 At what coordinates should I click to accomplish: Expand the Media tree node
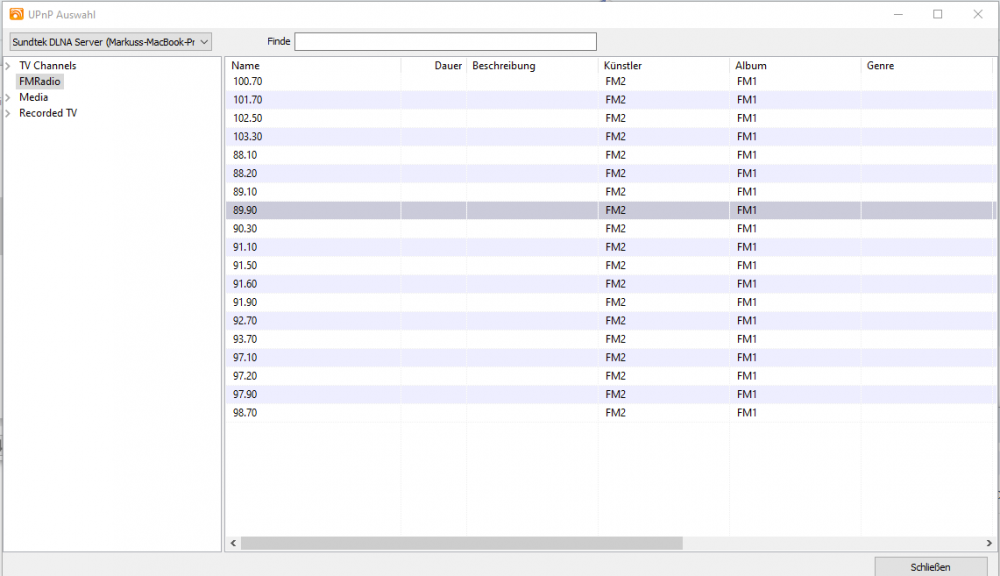coord(8,98)
